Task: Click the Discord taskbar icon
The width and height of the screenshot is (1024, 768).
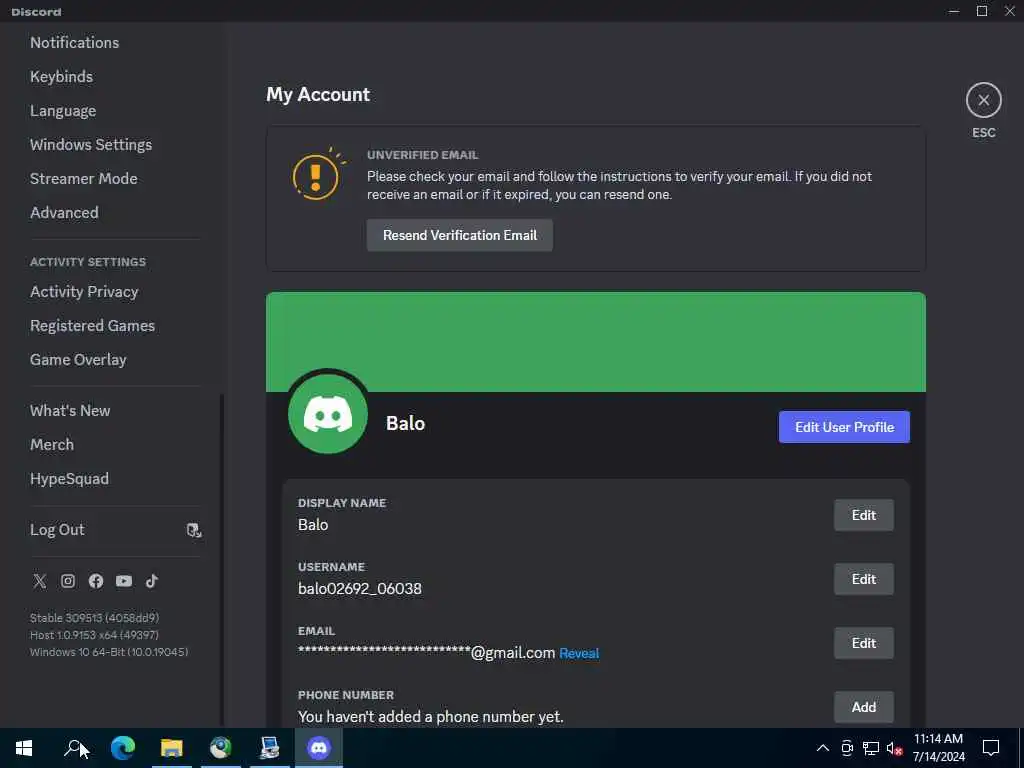Action: tap(319, 748)
